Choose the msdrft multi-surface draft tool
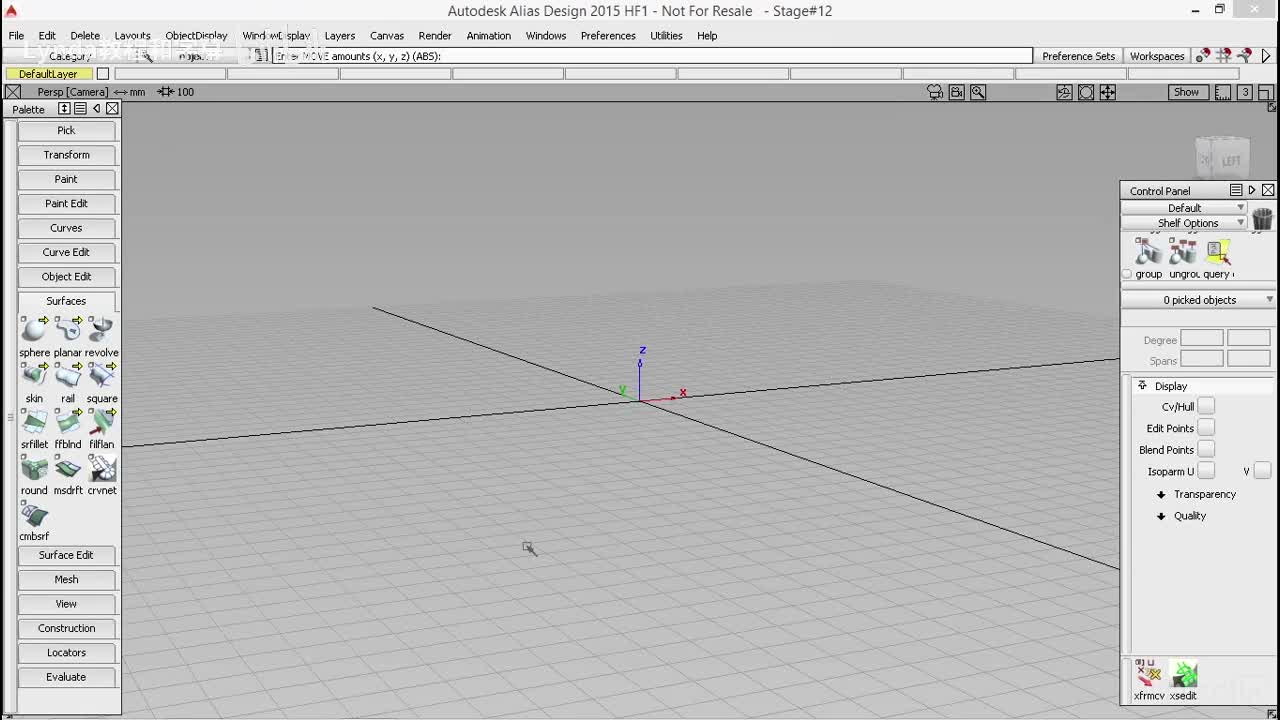The height and width of the screenshot is (720, 1280). (68, 467)
